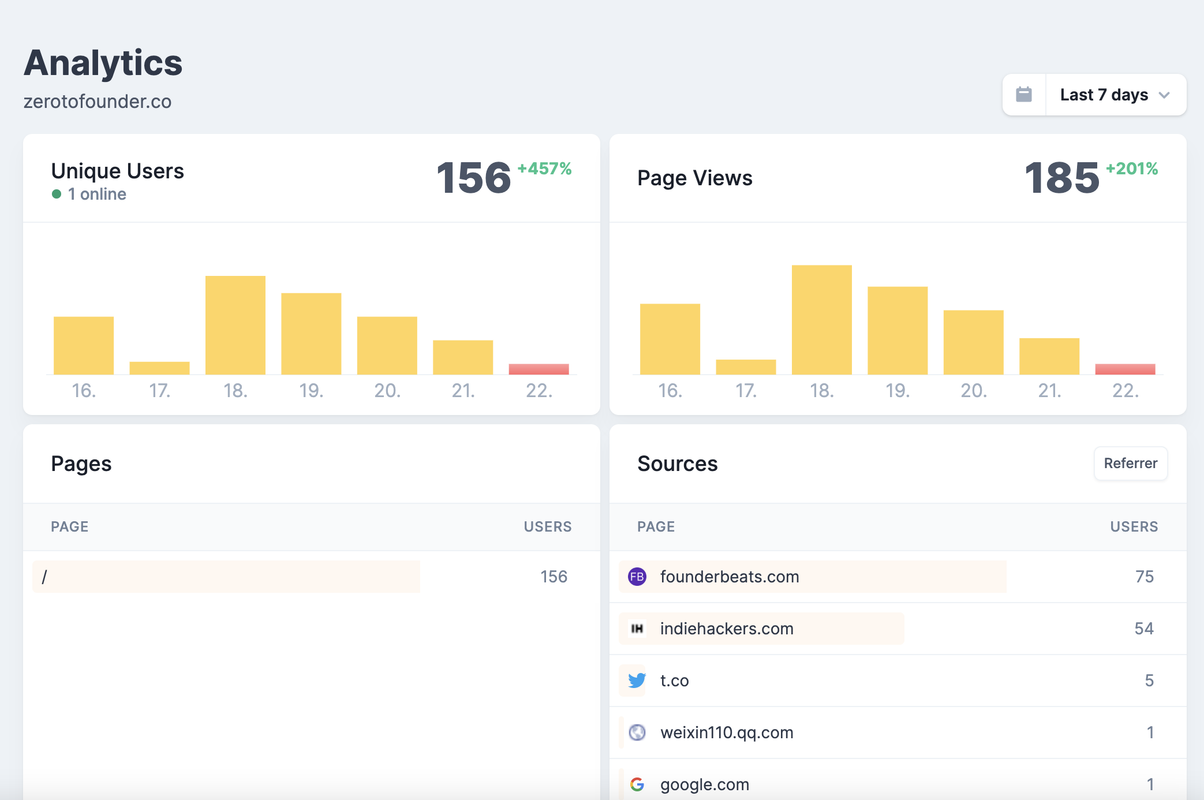Click the USERS column header in Sources
The width and height of the screenshot is (1204, 800).
click(x=1134, y=527)
